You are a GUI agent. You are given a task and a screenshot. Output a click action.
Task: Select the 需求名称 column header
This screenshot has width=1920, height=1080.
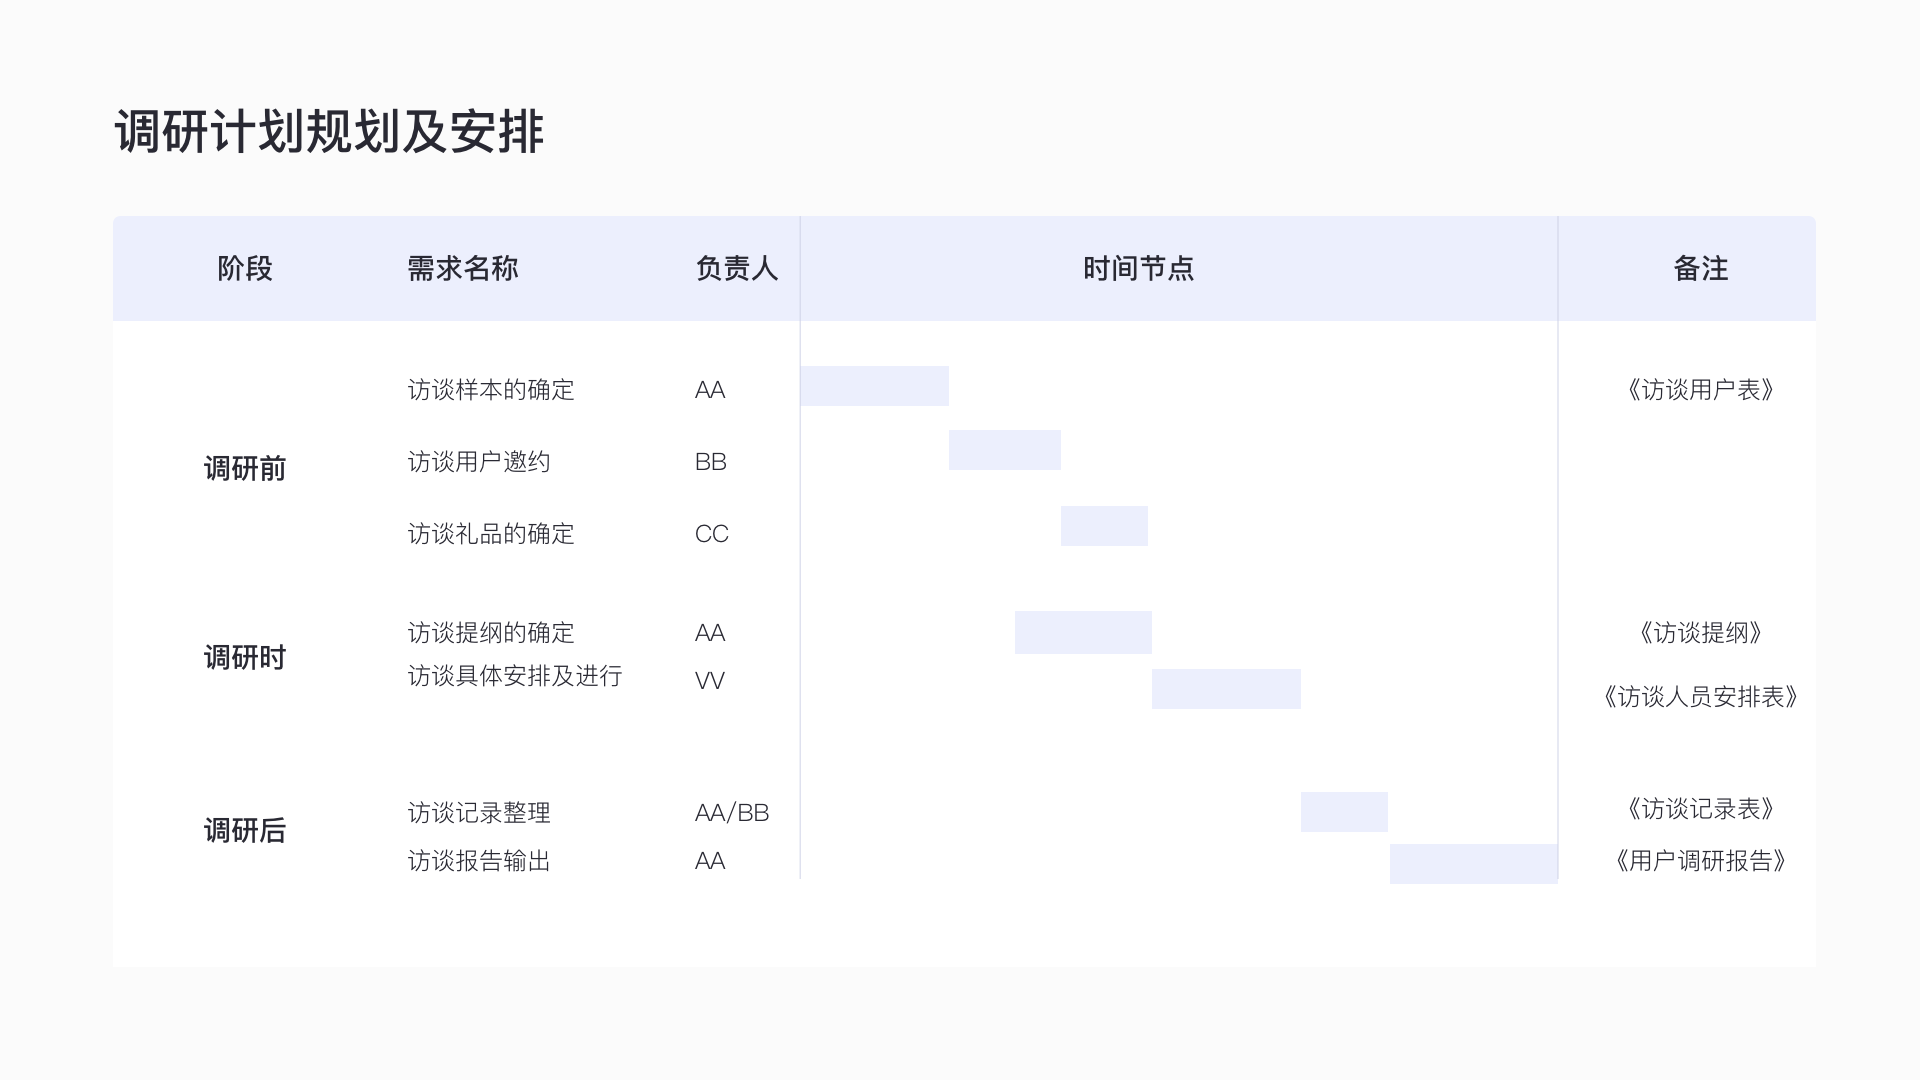(x=462, y=269)
